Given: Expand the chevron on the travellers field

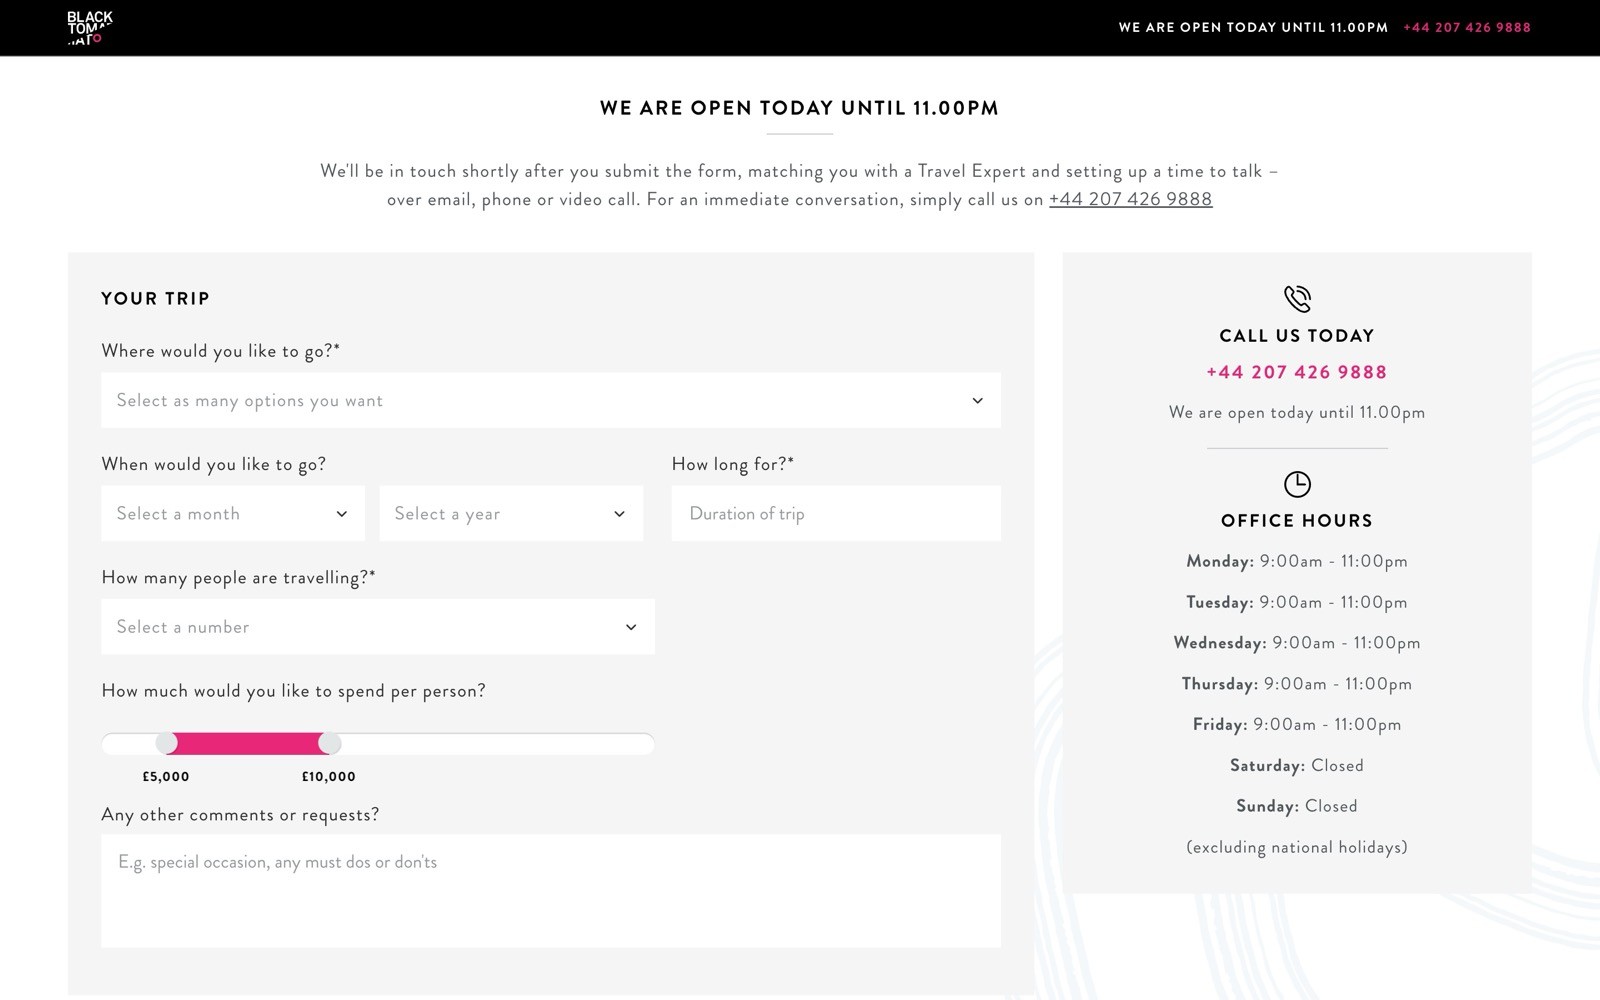Looking at the screenshot, I should pyautogui.click(x=630, y=626).
